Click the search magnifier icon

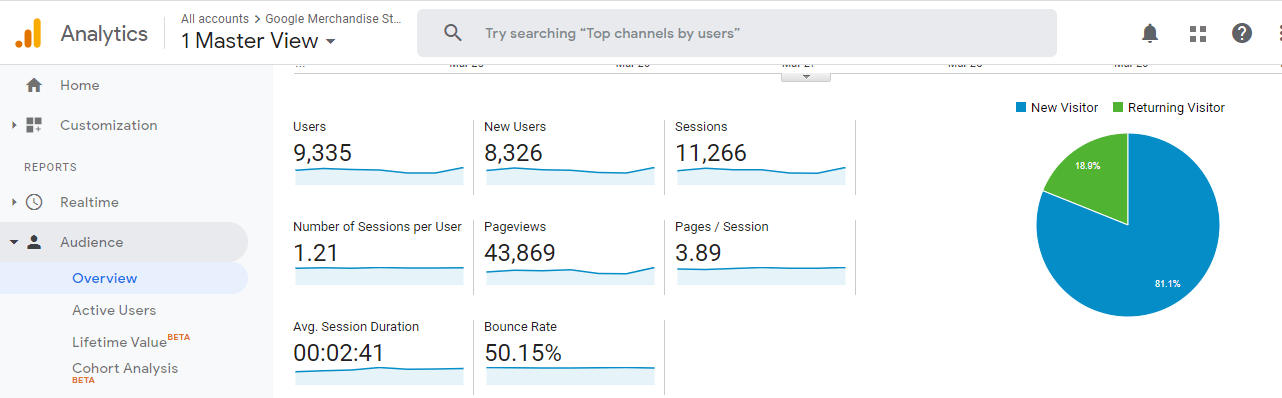click(x=453, y=33)
